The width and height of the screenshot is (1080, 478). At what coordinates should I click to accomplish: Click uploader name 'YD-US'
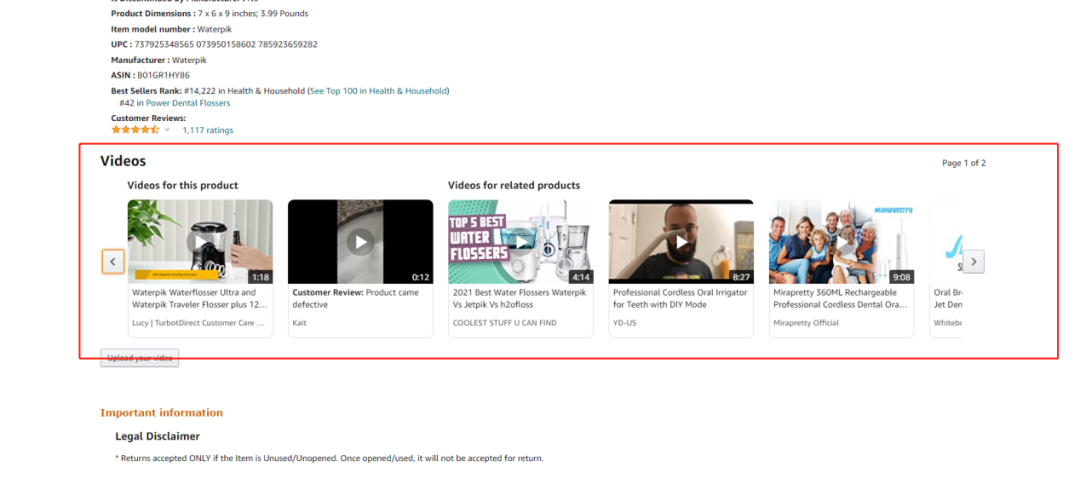coord(625,323)
